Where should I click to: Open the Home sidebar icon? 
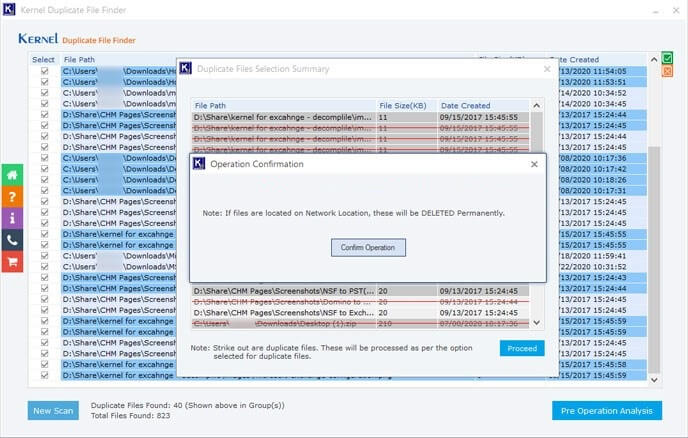[12, 175]
